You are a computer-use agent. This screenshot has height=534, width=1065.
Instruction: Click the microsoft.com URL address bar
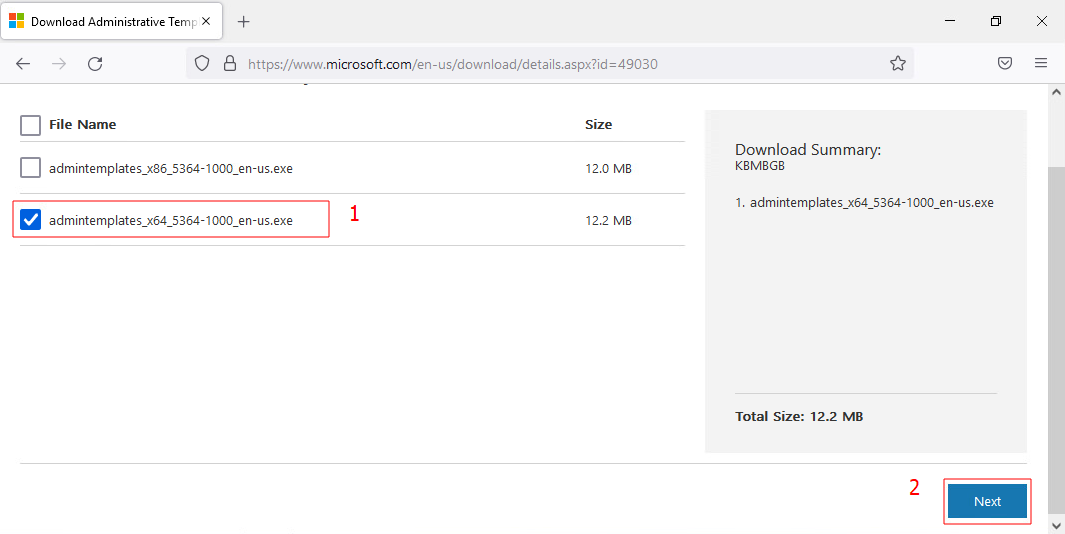(550, 63)
